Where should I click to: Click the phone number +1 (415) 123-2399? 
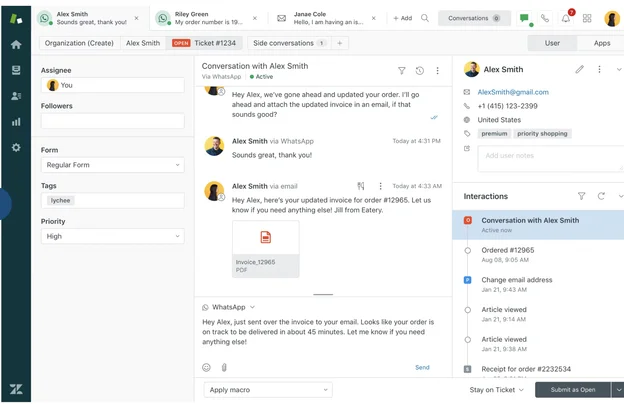(507, 106)
